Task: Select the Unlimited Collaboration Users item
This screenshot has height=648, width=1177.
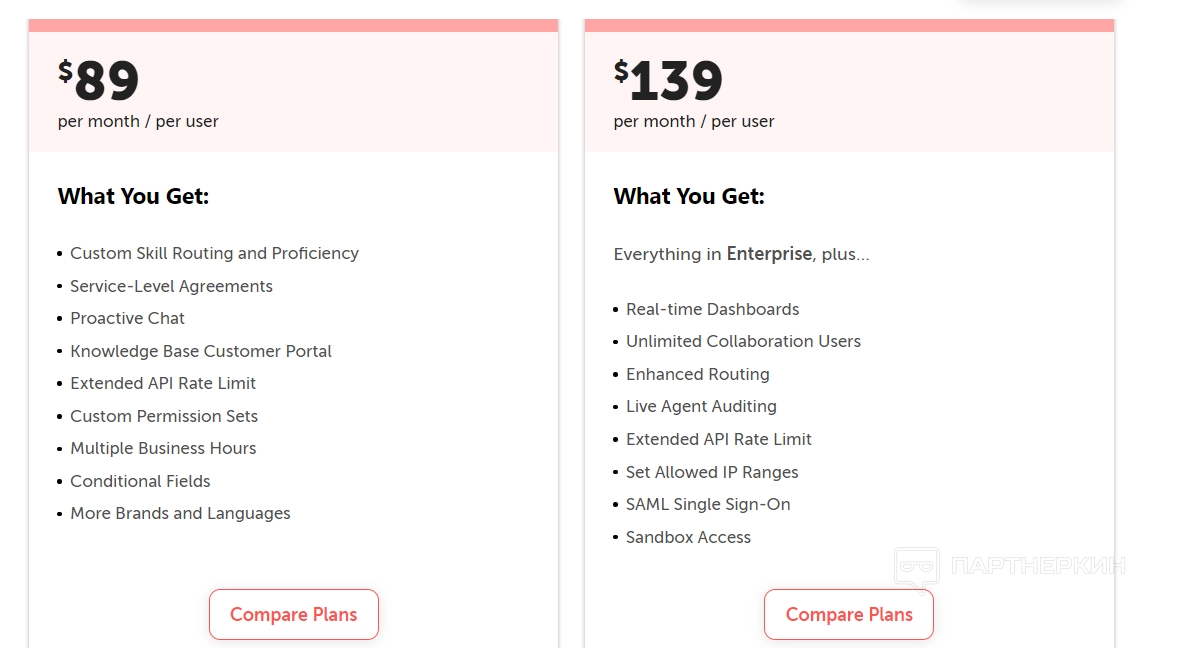Action: pyautogui.click(x=743, y=341)
